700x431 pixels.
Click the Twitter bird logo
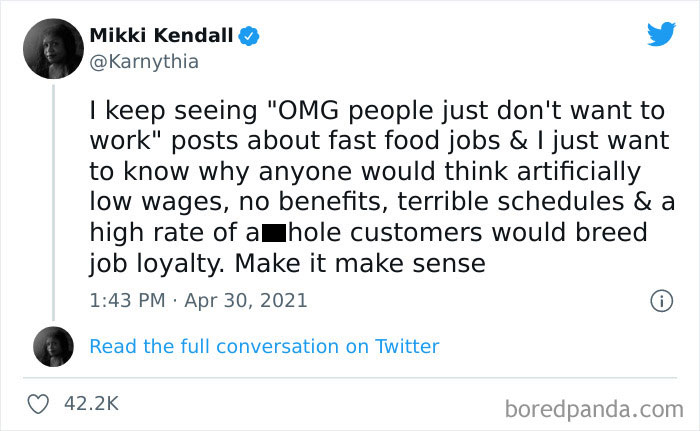coord(661,33)
